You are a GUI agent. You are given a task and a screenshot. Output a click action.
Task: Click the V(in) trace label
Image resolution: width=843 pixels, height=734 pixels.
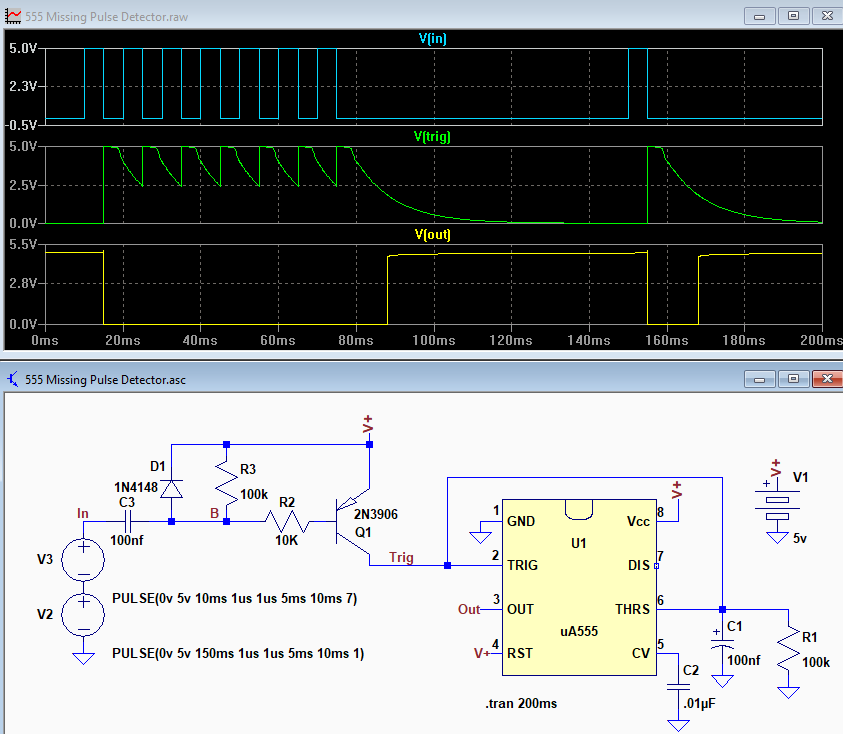432,39
